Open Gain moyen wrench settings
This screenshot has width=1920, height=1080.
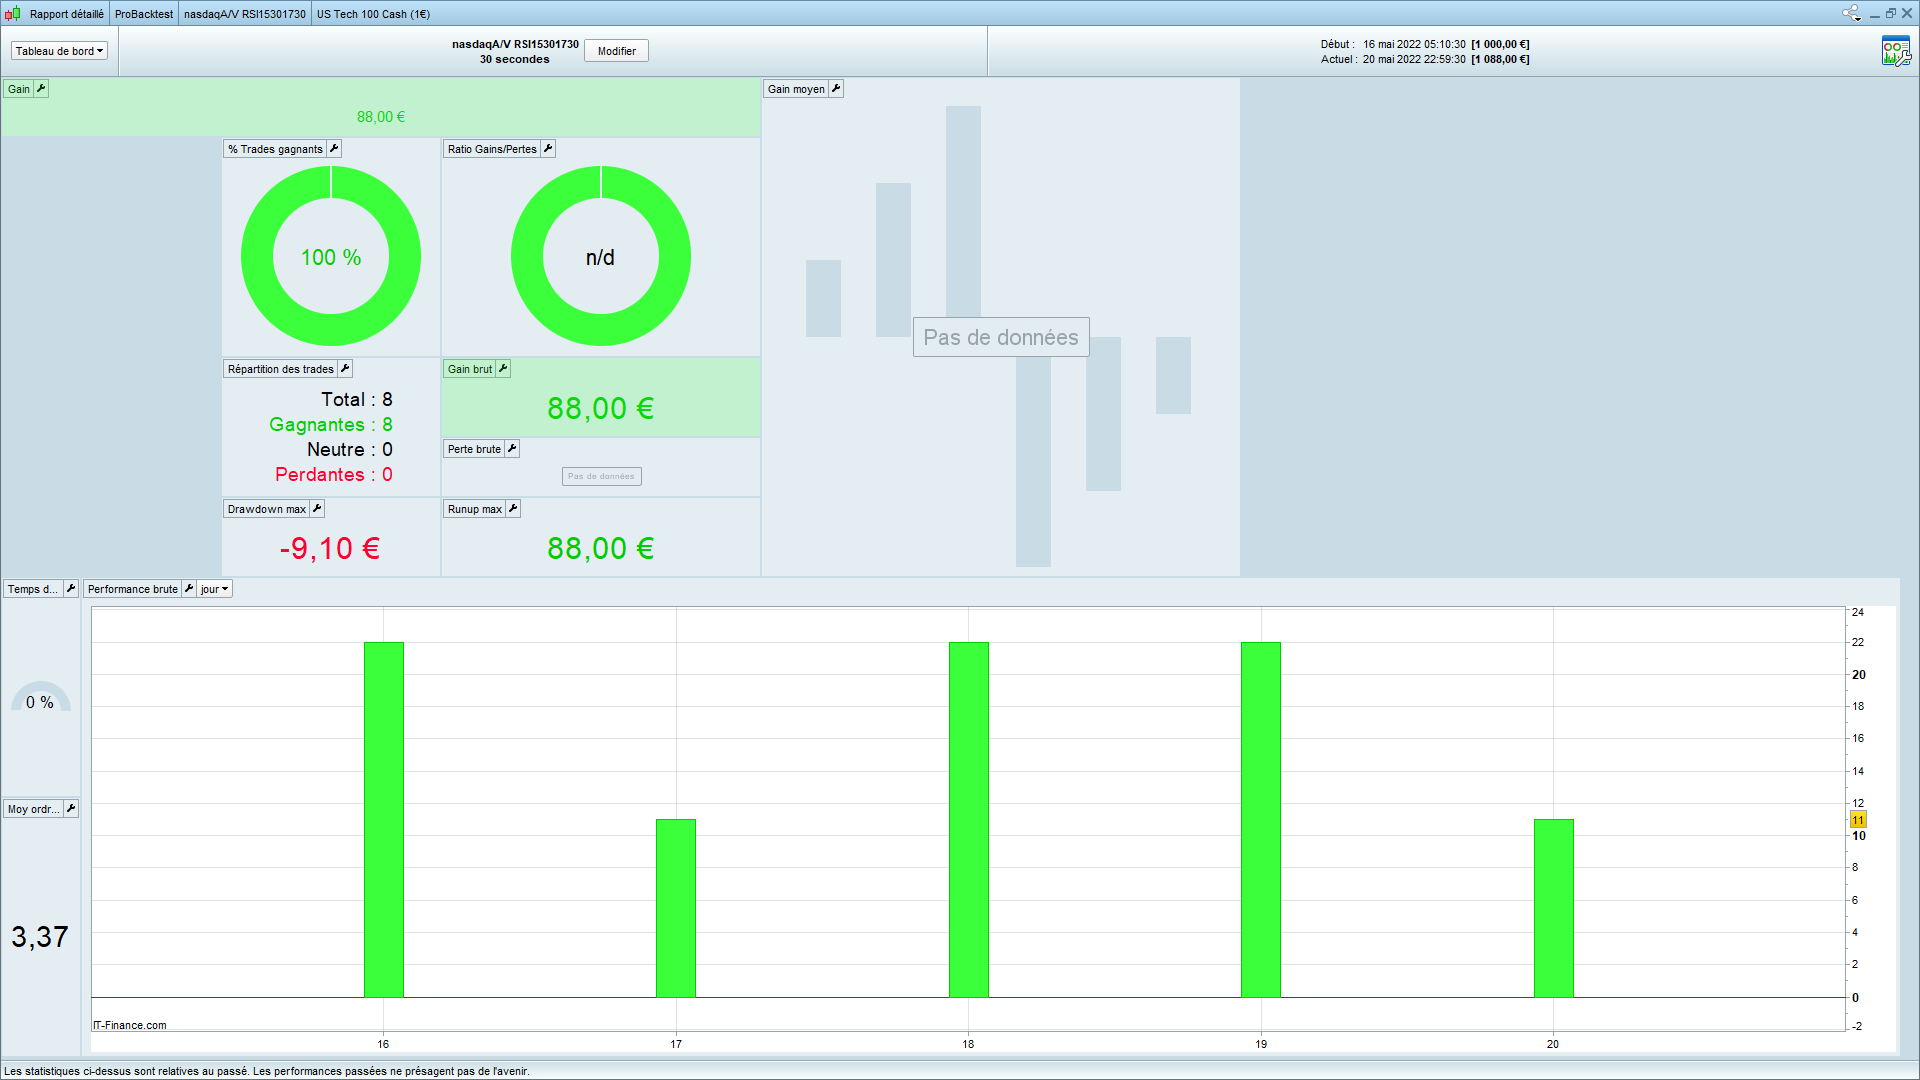(836, 89)
